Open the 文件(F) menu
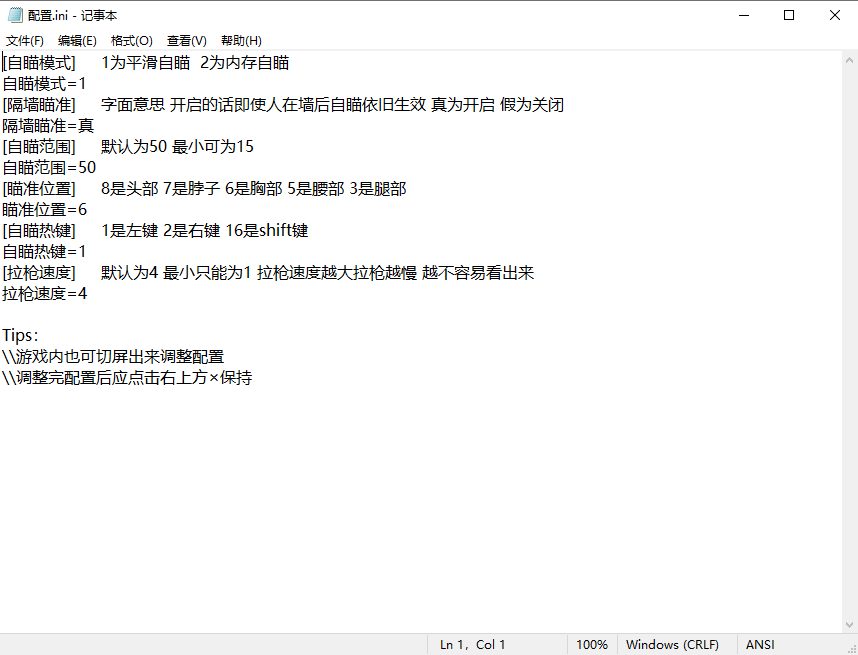 point(25,41)
